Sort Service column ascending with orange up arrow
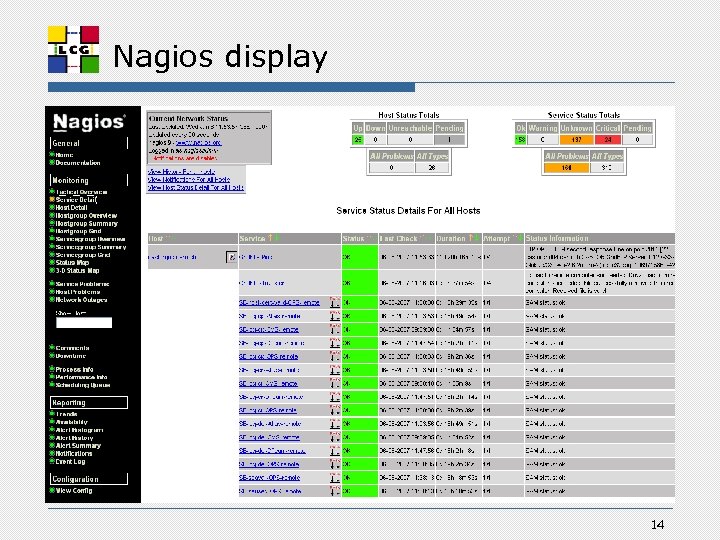720x540 pixels. [270, 238]
